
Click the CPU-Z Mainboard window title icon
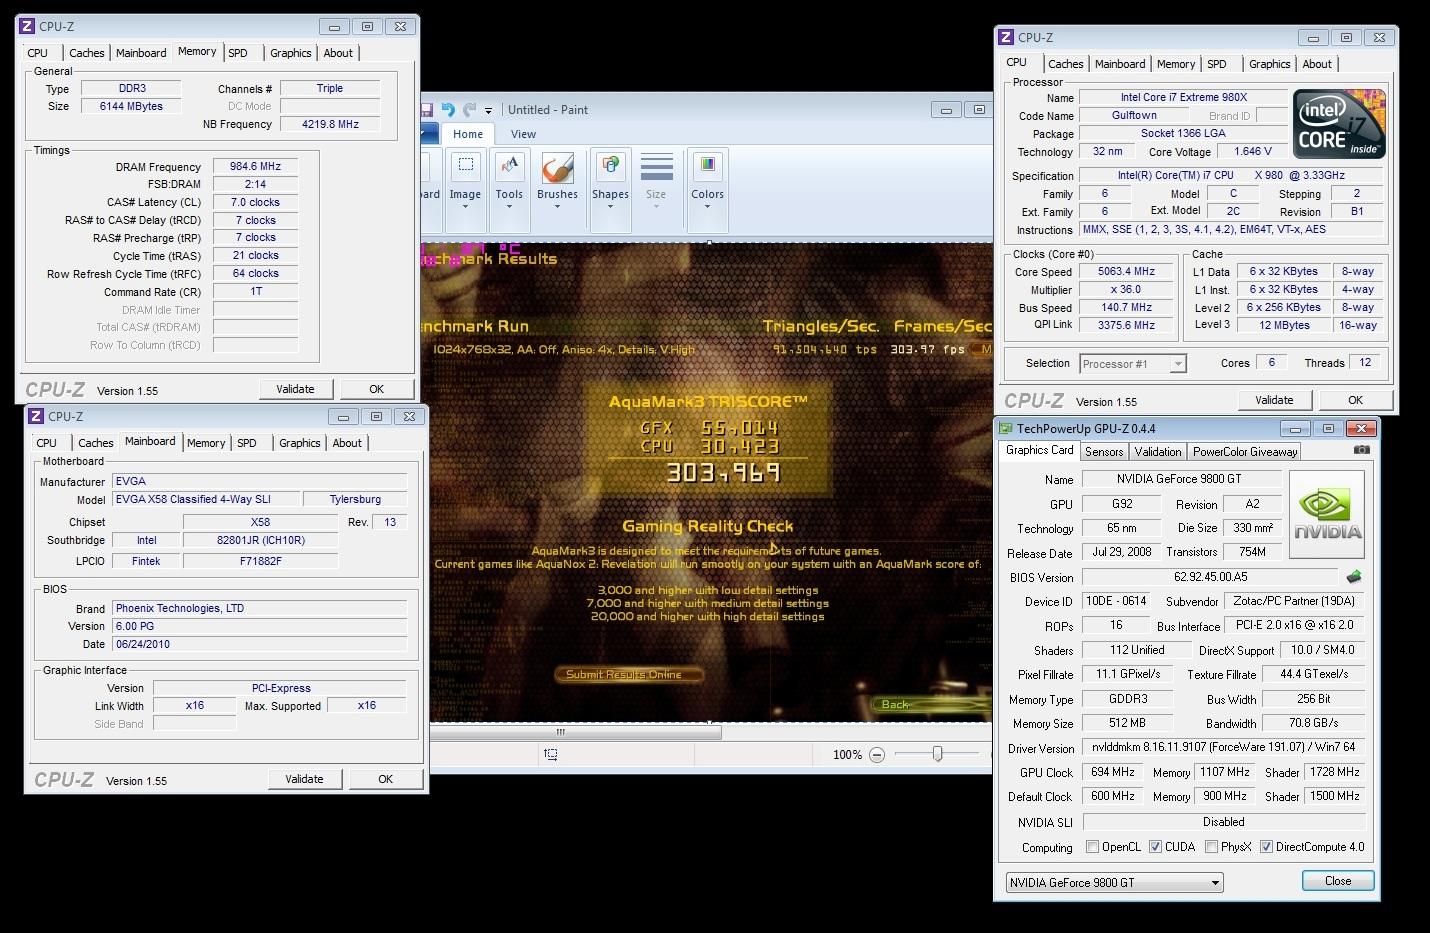click(36, 416)
